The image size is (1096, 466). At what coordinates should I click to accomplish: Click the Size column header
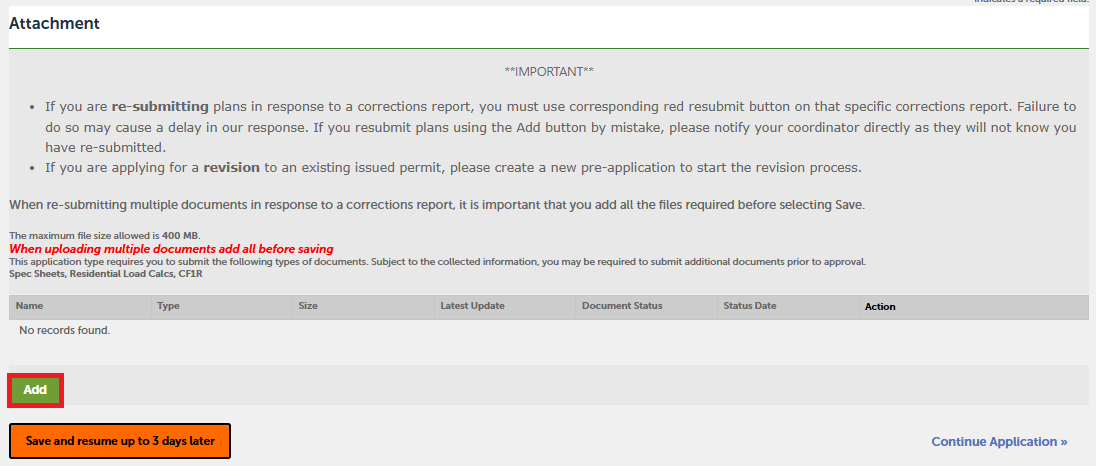point(308,306)
